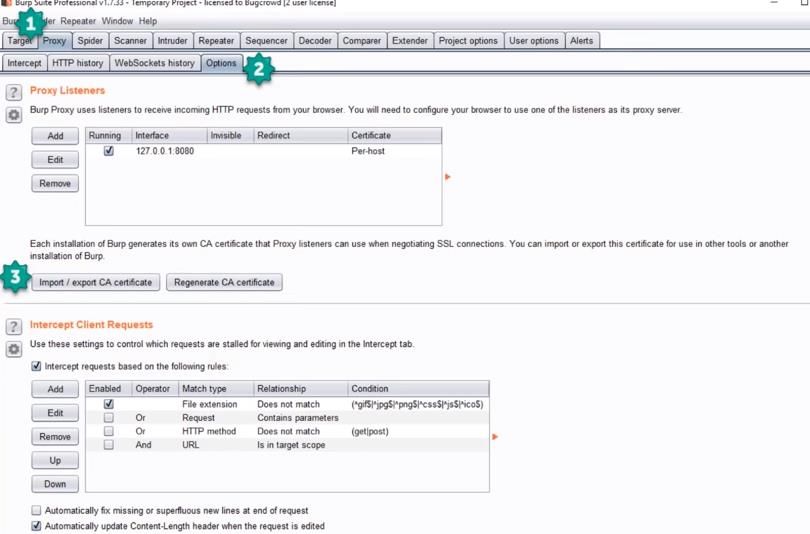Select the (get|post) condition cell
Viewport: 810px width, 534px height.
coord(370,431)
